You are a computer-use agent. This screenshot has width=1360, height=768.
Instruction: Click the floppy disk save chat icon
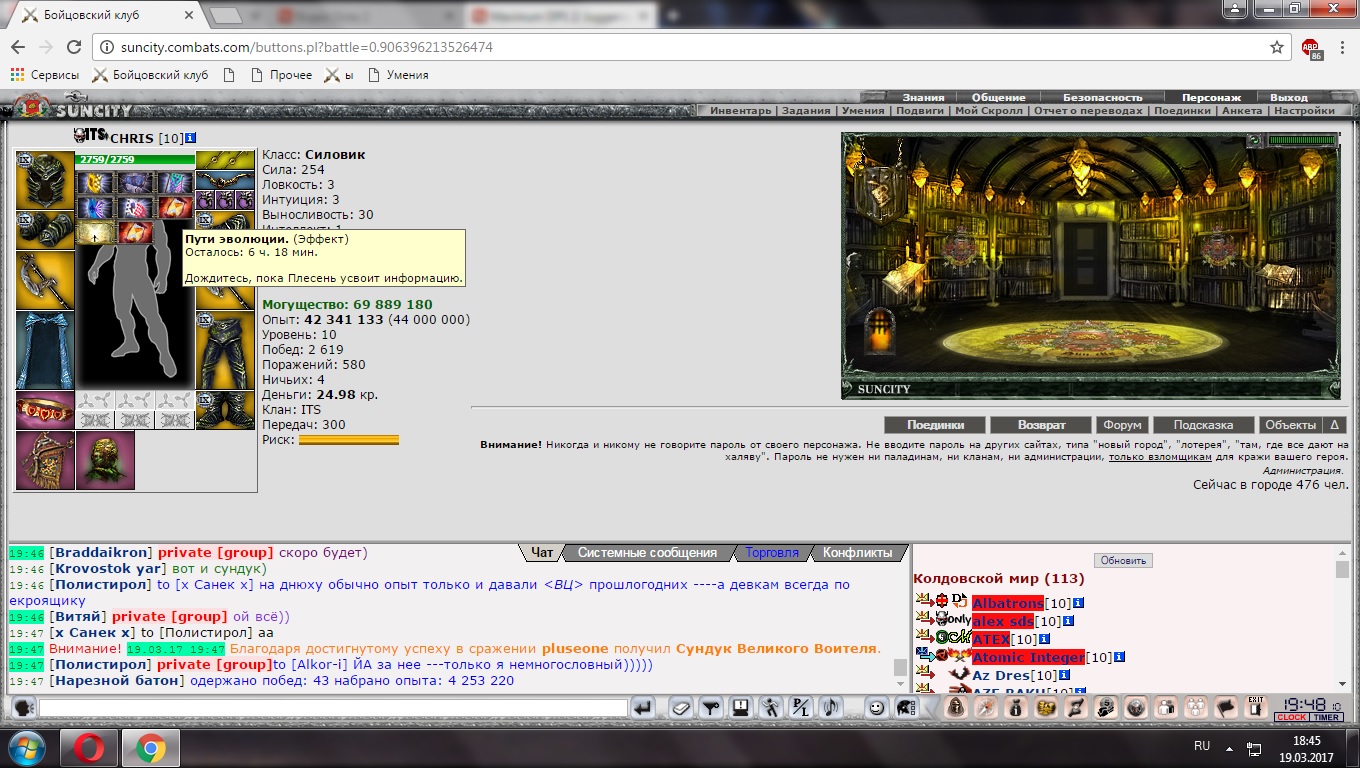pyautogui.click(x=740, y=707)
